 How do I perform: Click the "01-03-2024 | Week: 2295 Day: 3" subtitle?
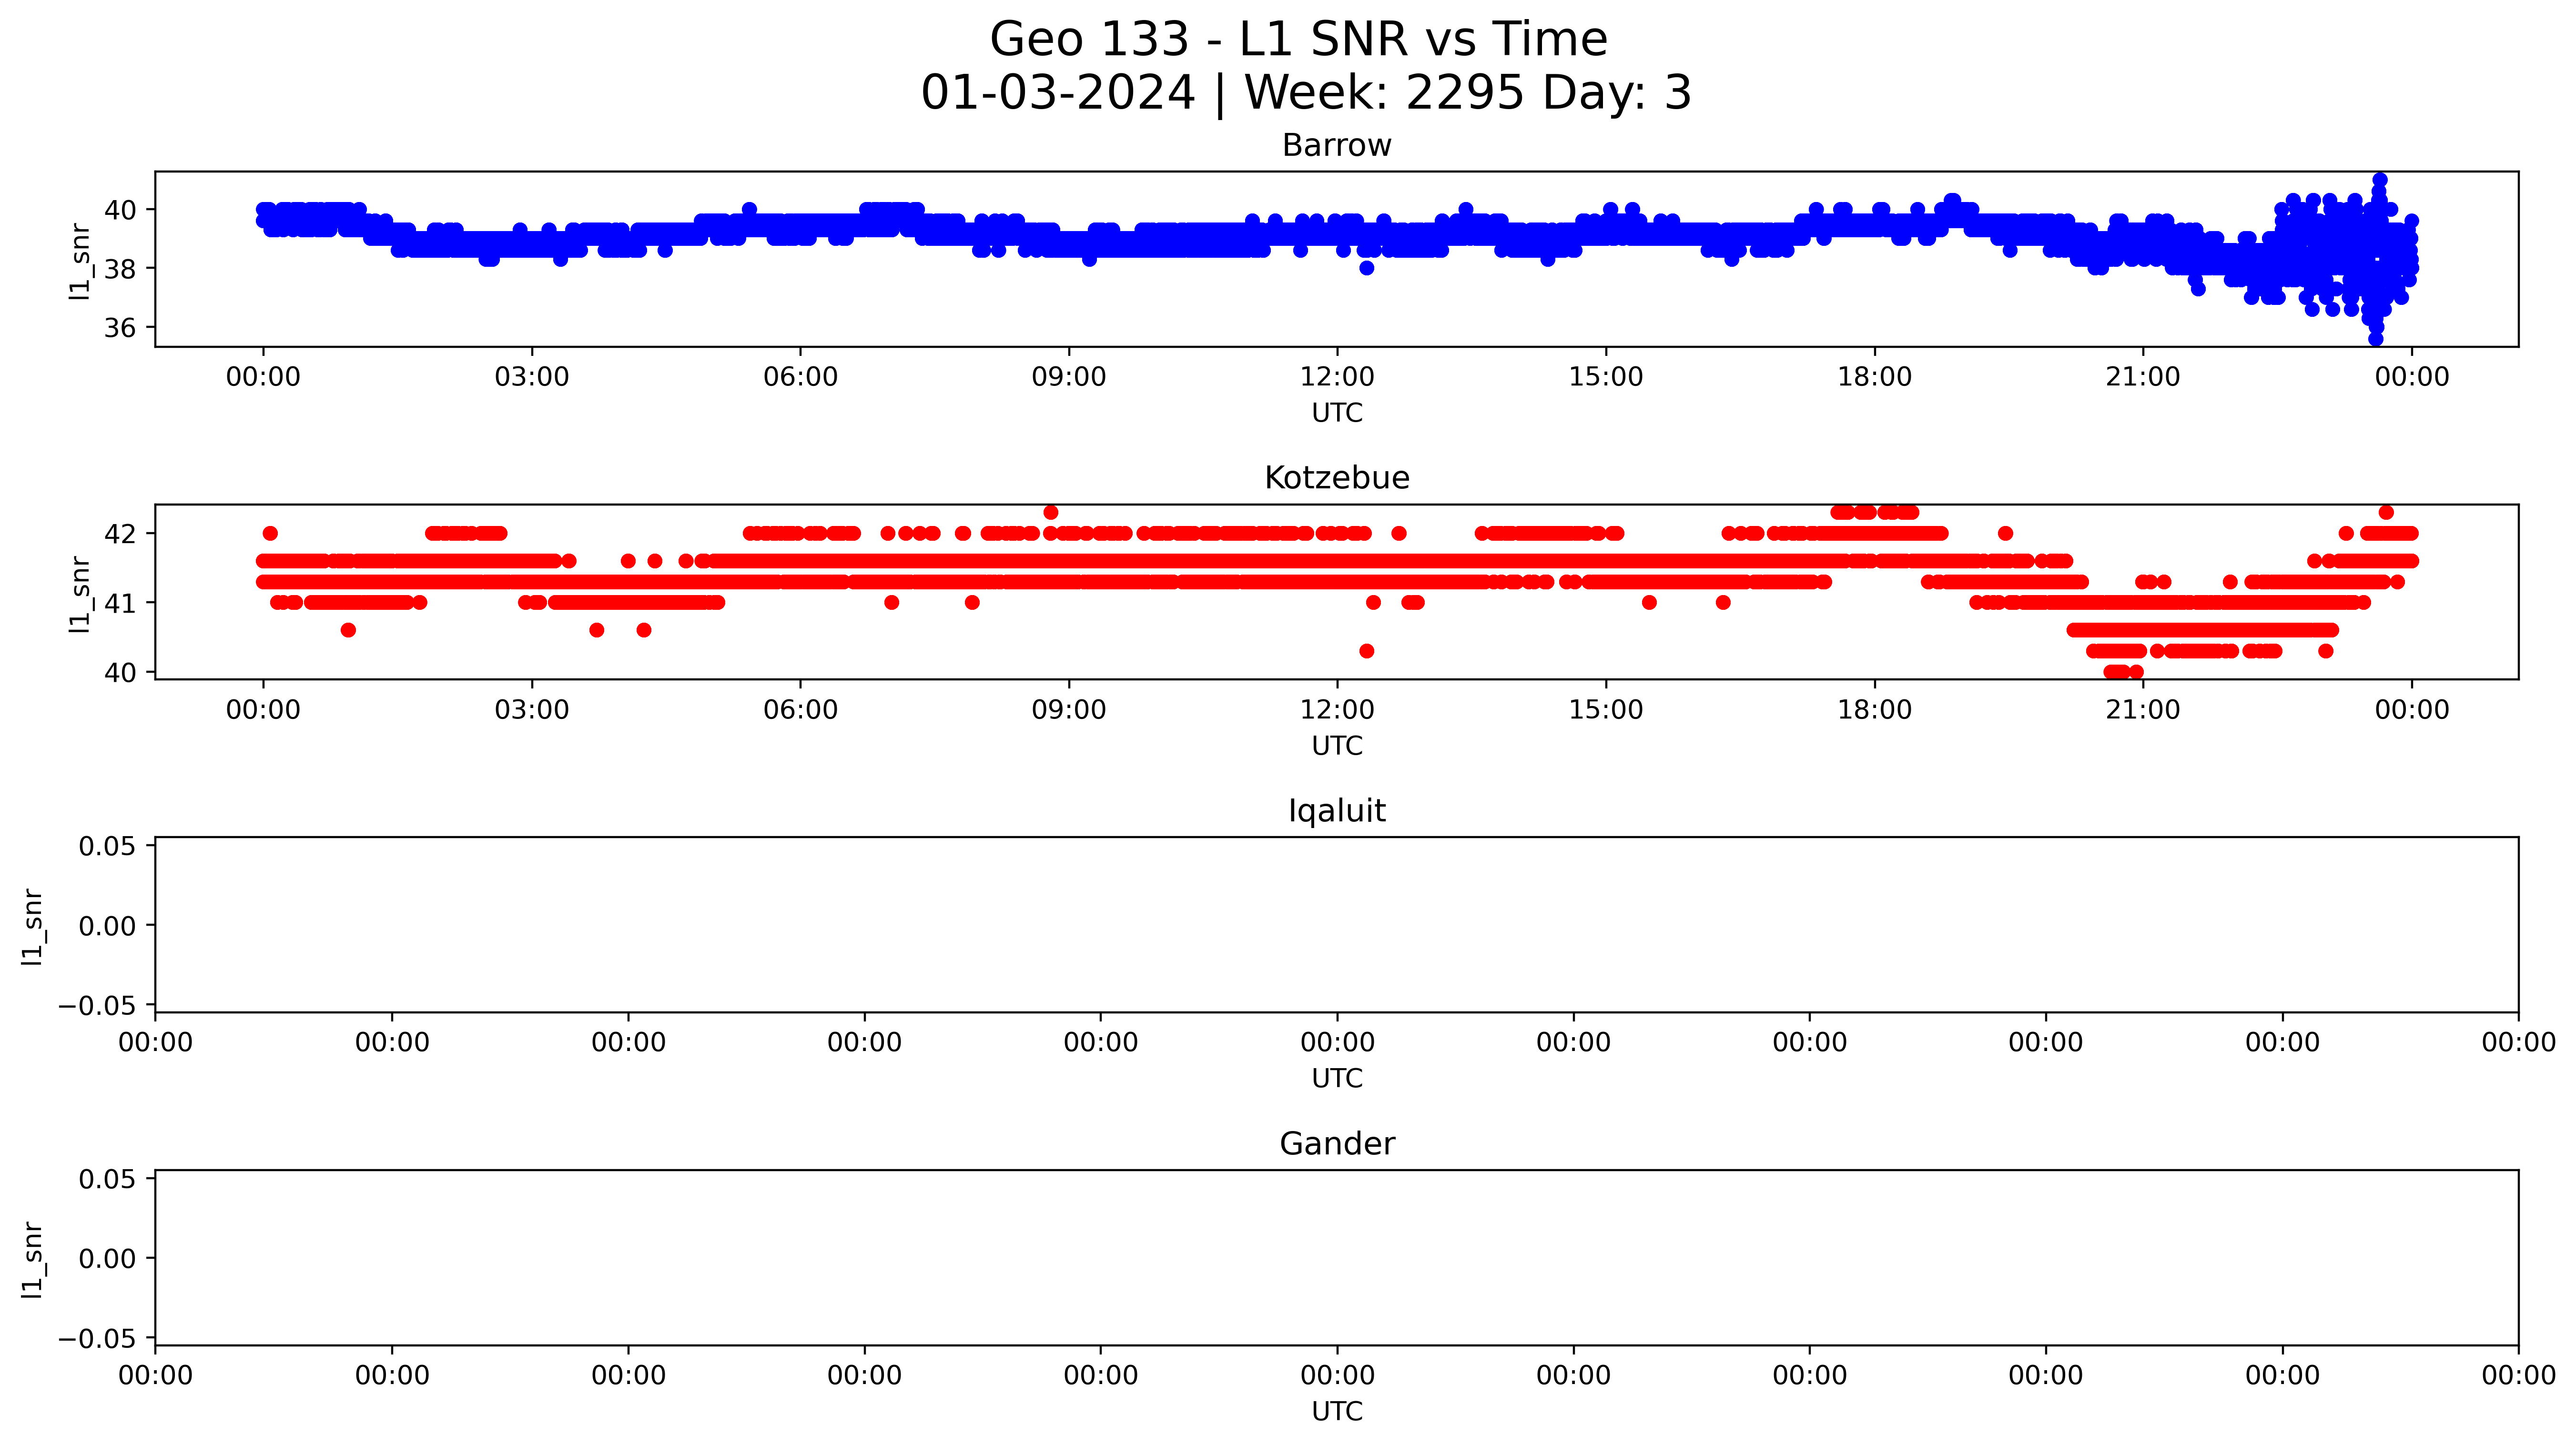(1306, 93)
